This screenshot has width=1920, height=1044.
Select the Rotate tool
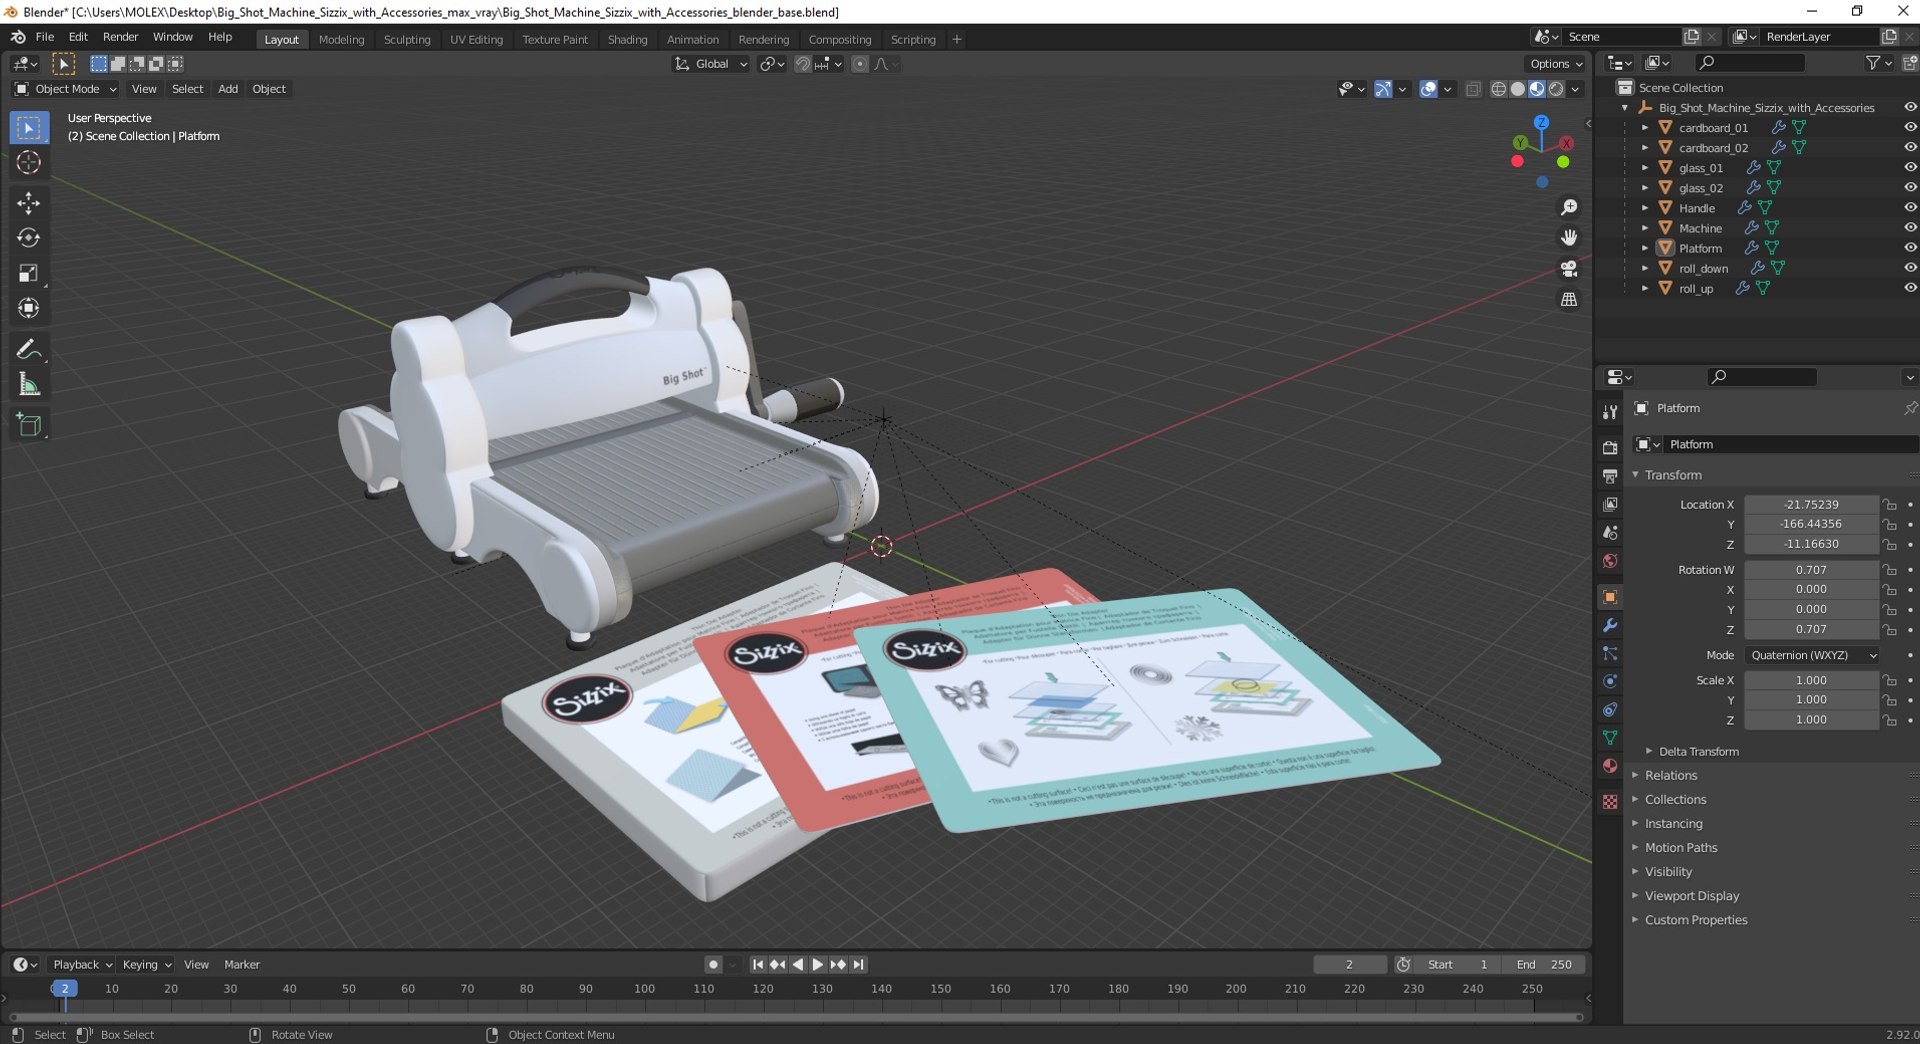pyautogui.click(x=28, y=238)
